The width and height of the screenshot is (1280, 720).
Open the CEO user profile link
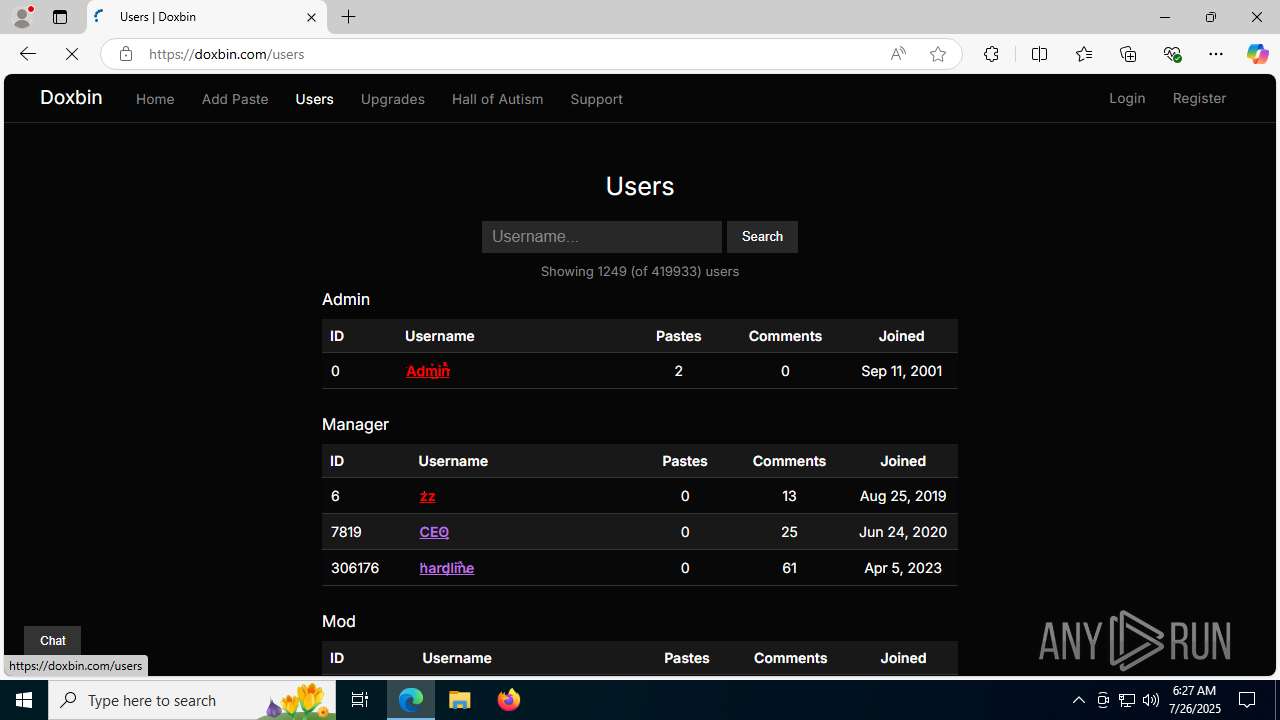(434, 532)
